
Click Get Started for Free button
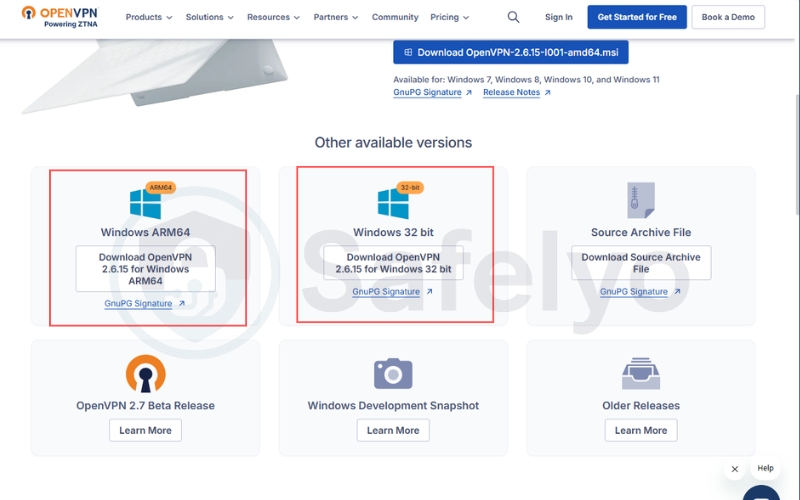point(637,17)
